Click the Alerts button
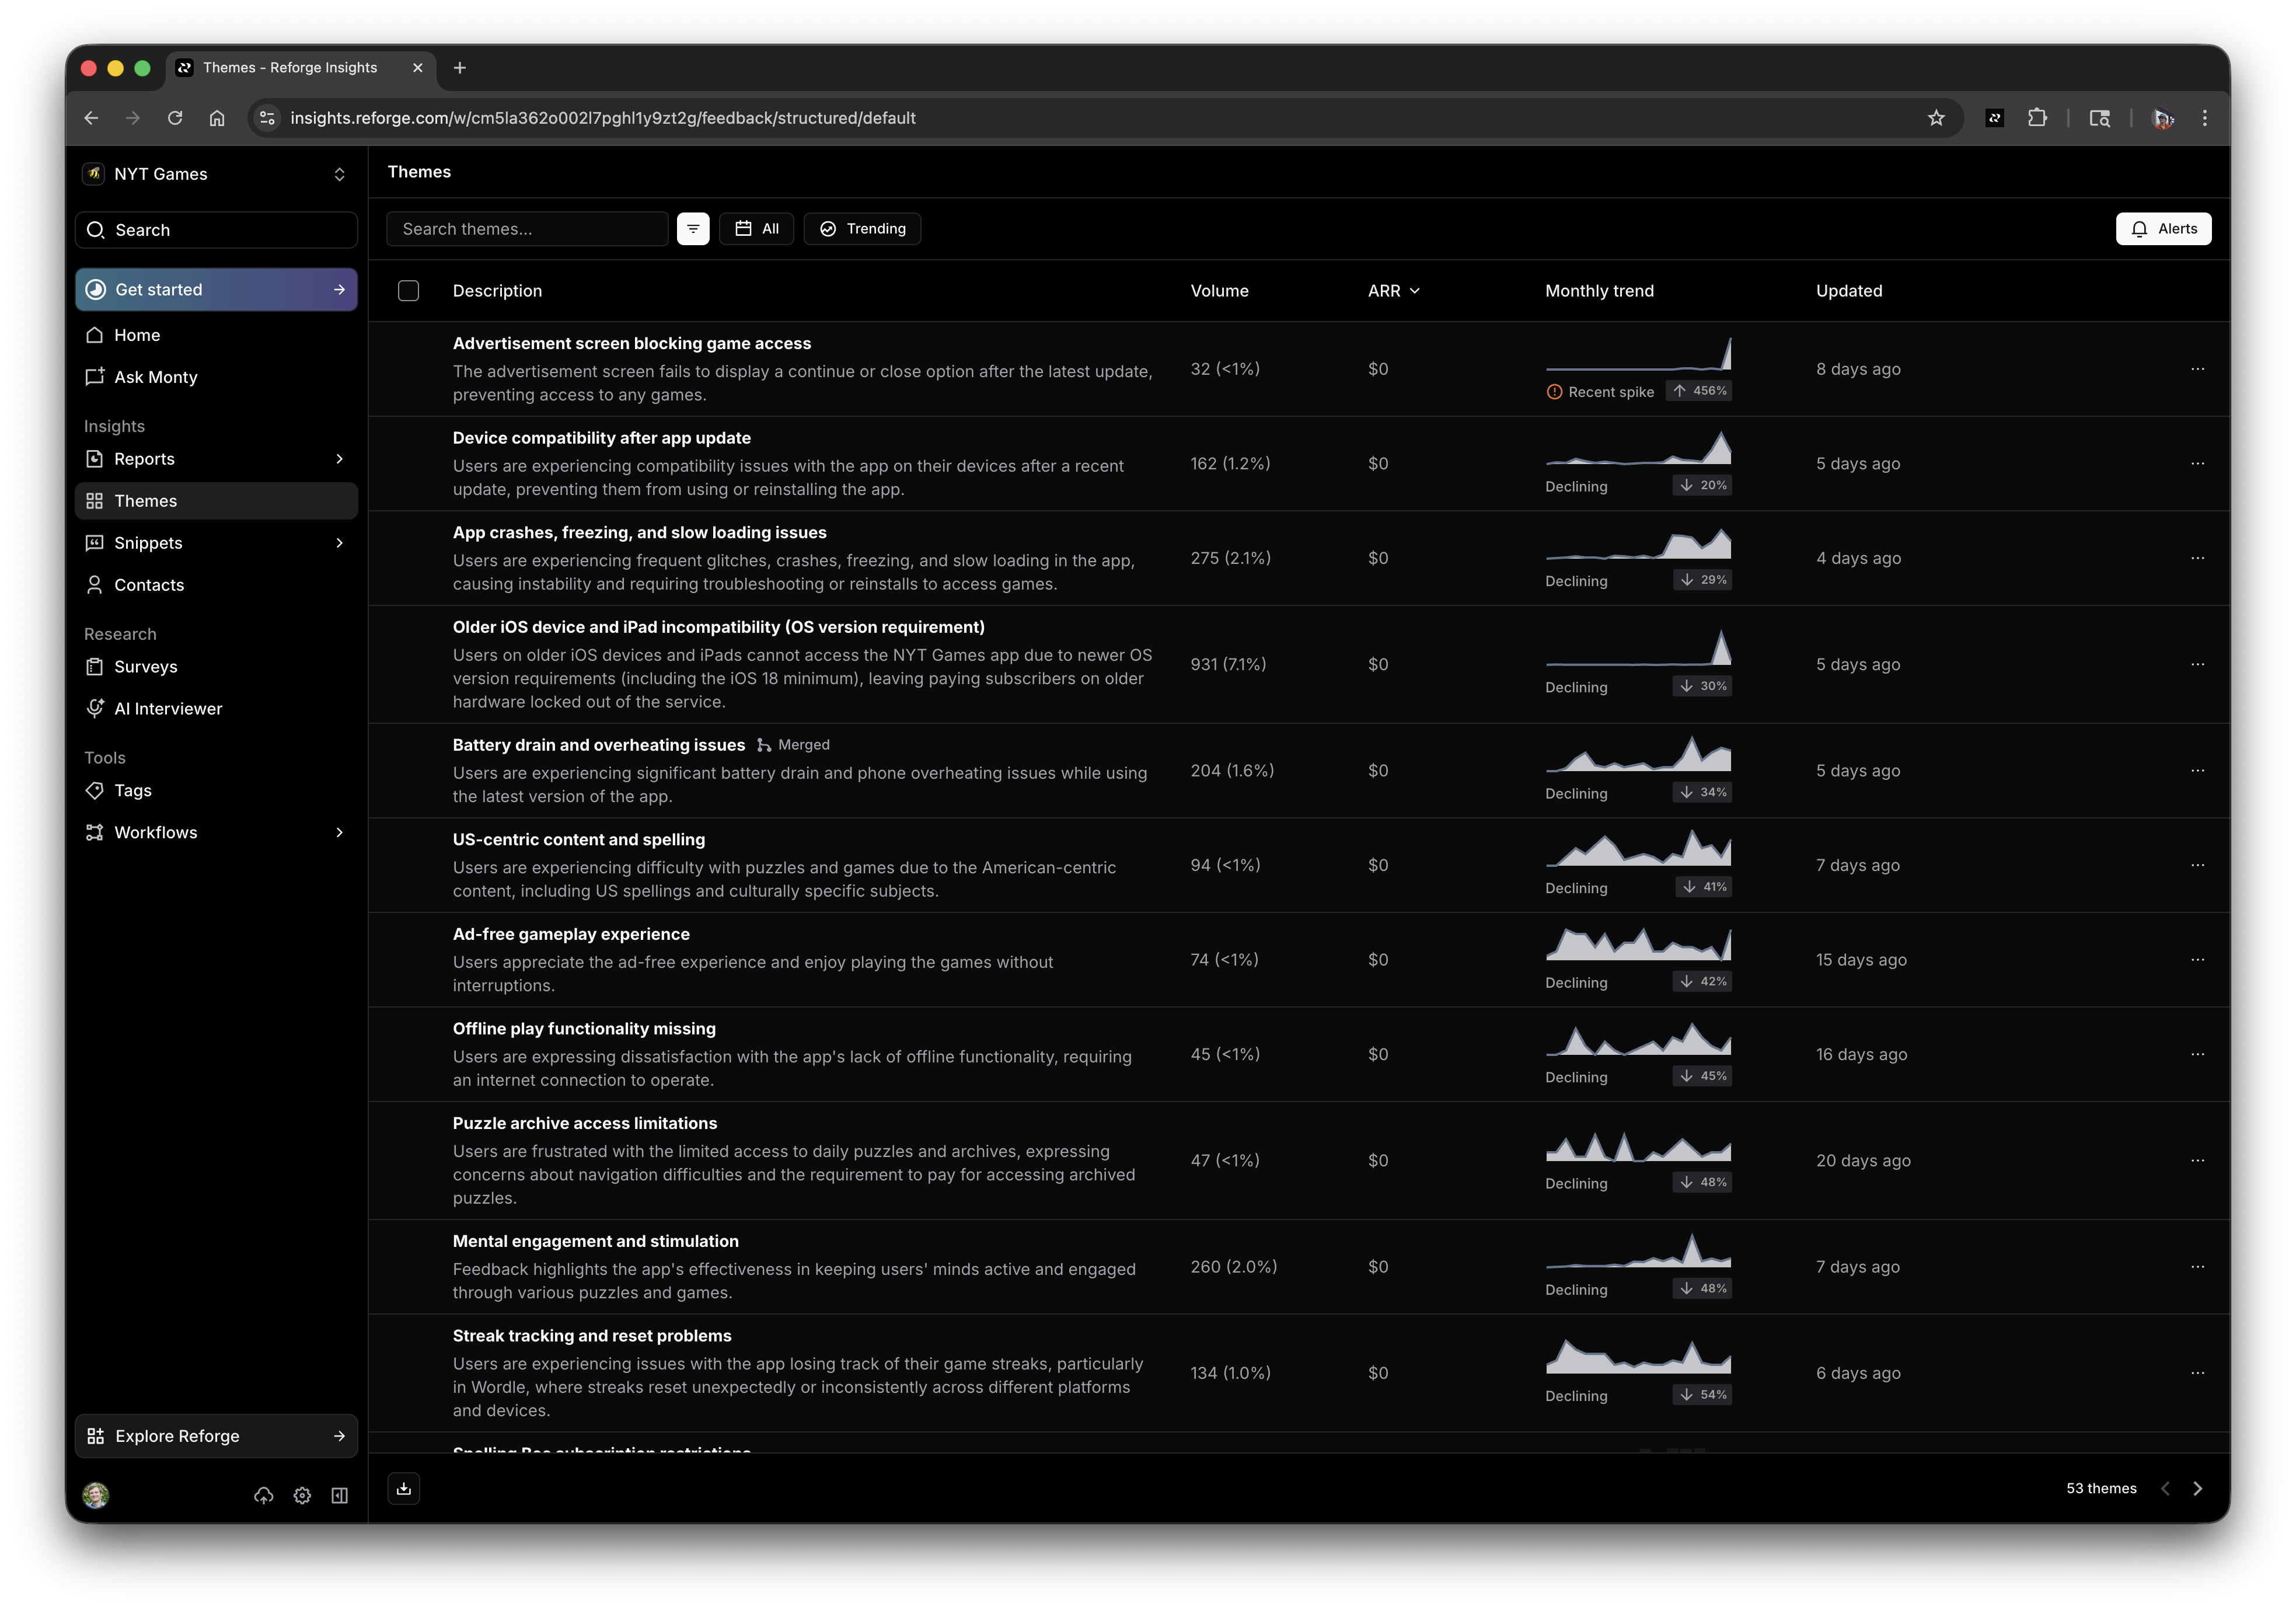Image resolution: width=2296 pixels, height=1610 pixels. pyautogui.click(x=2163, y=228)
